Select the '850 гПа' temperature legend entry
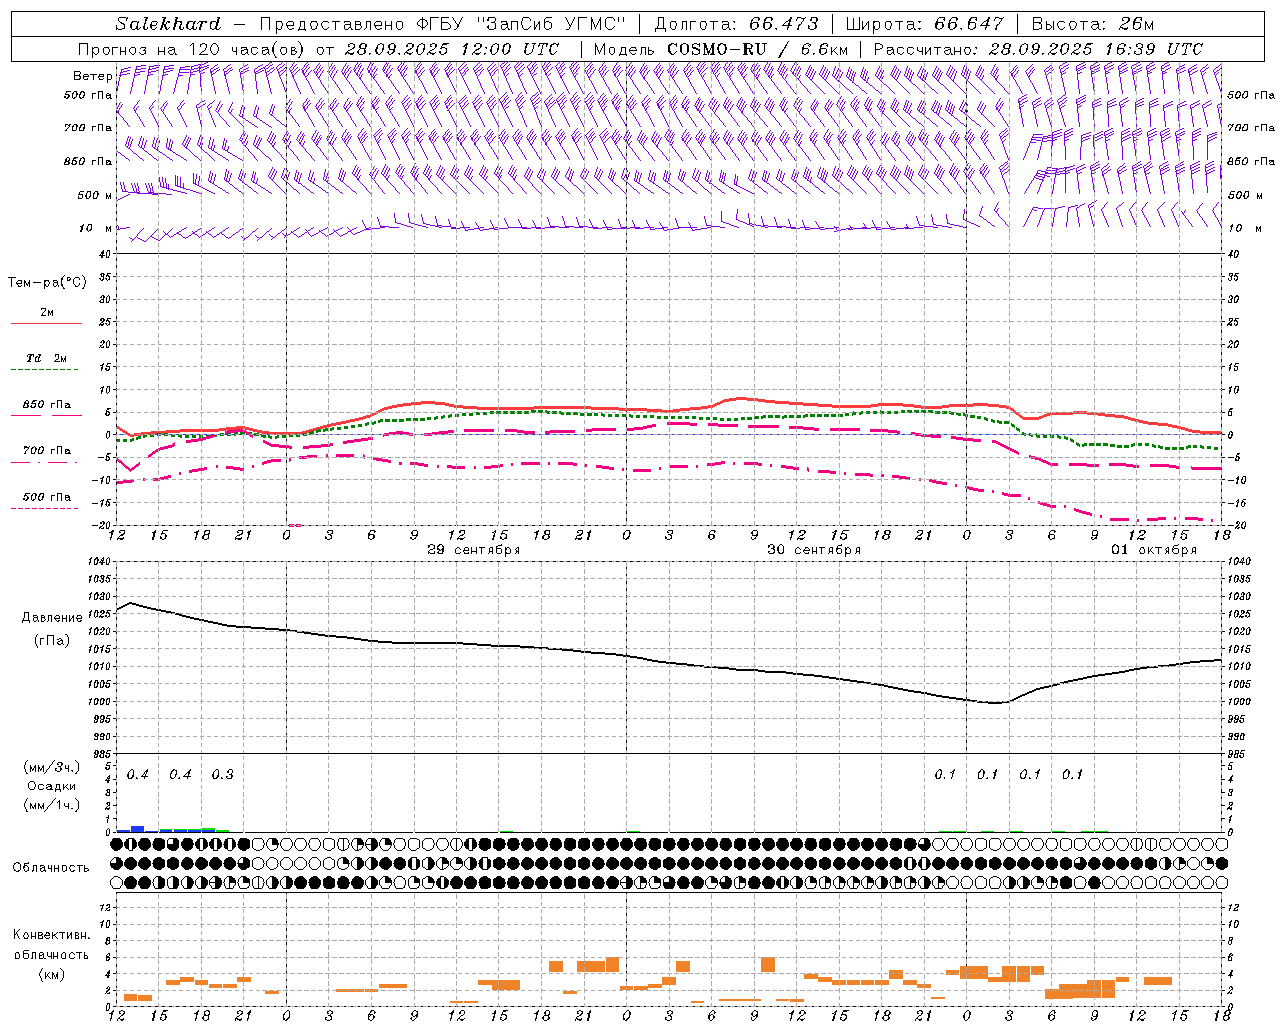Image resolution: width=1280 pixels, height=1024 pixels. pyautogui.click(x=46, y=405)
